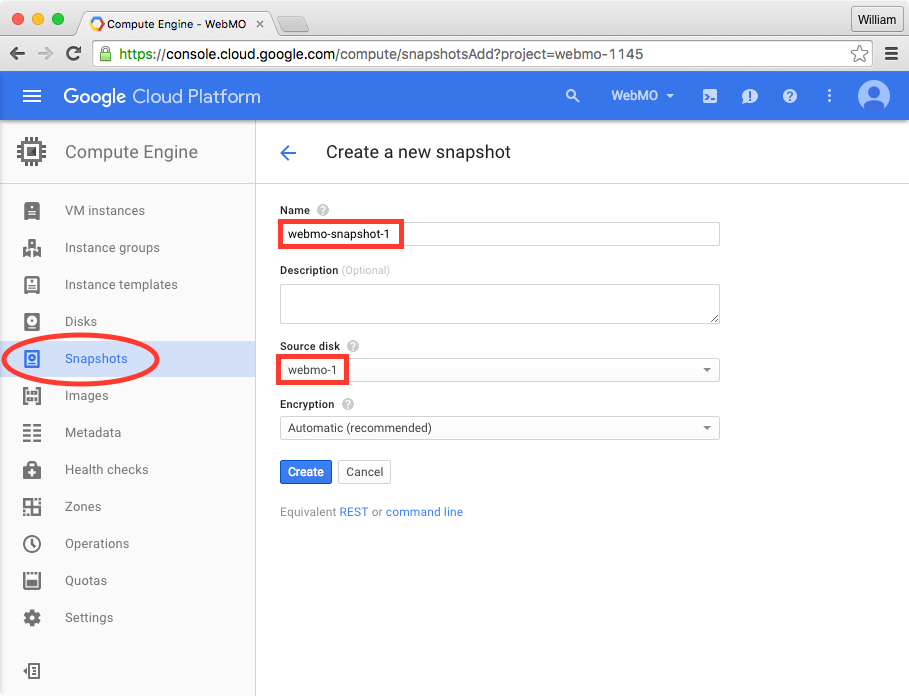Open Disks page
This screenshot has width=909, height=696.
point(81,322)
